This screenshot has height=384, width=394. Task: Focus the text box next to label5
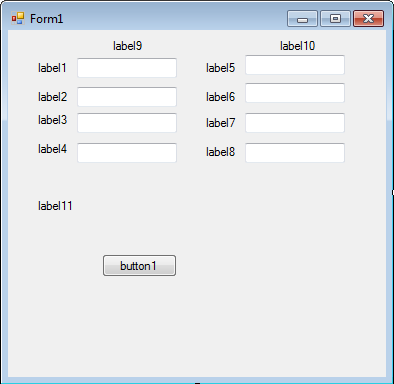point(295,65)
